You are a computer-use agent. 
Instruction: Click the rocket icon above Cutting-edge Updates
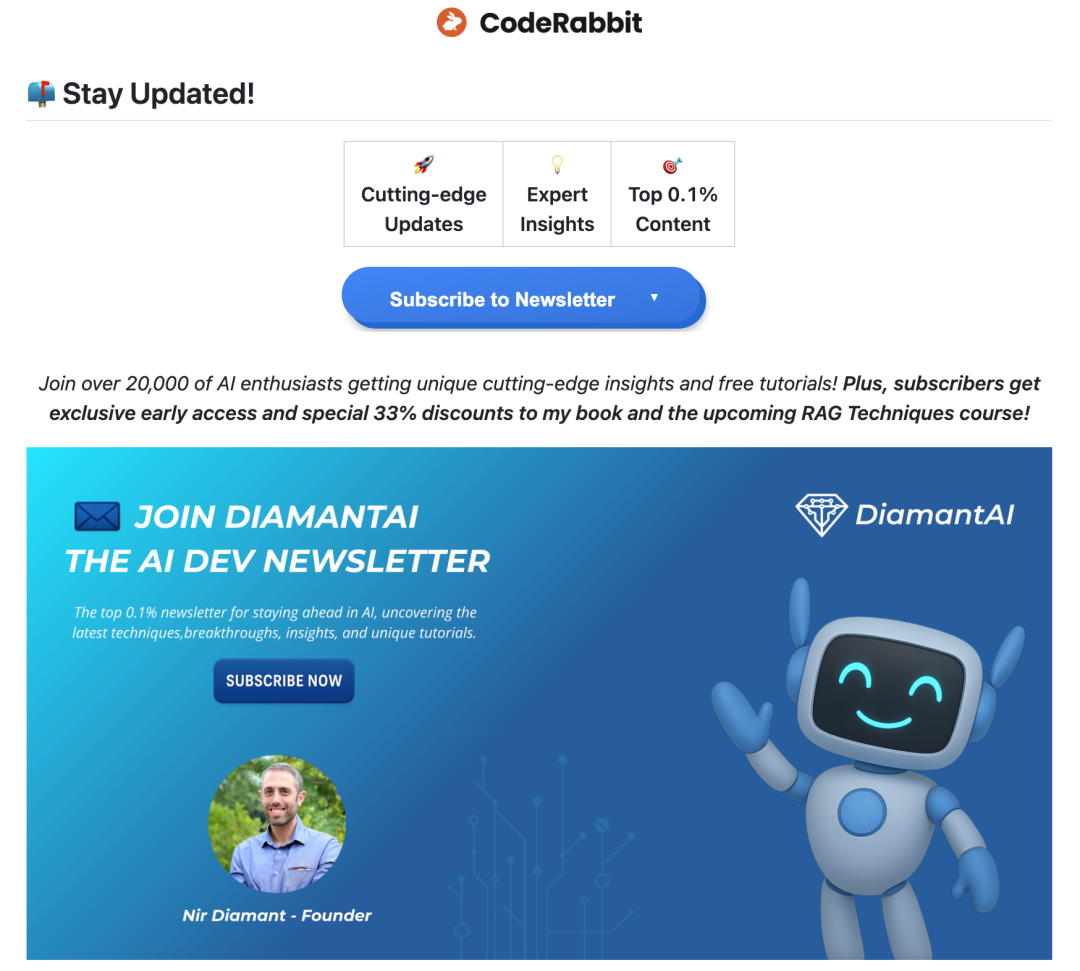point(424,165)
